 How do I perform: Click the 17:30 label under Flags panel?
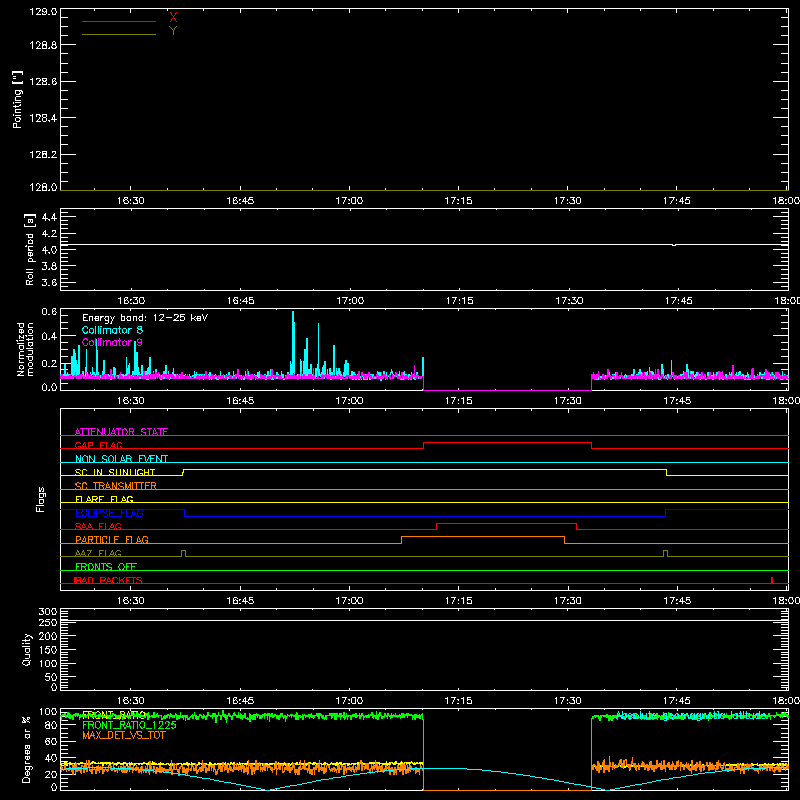pos(567,601)
